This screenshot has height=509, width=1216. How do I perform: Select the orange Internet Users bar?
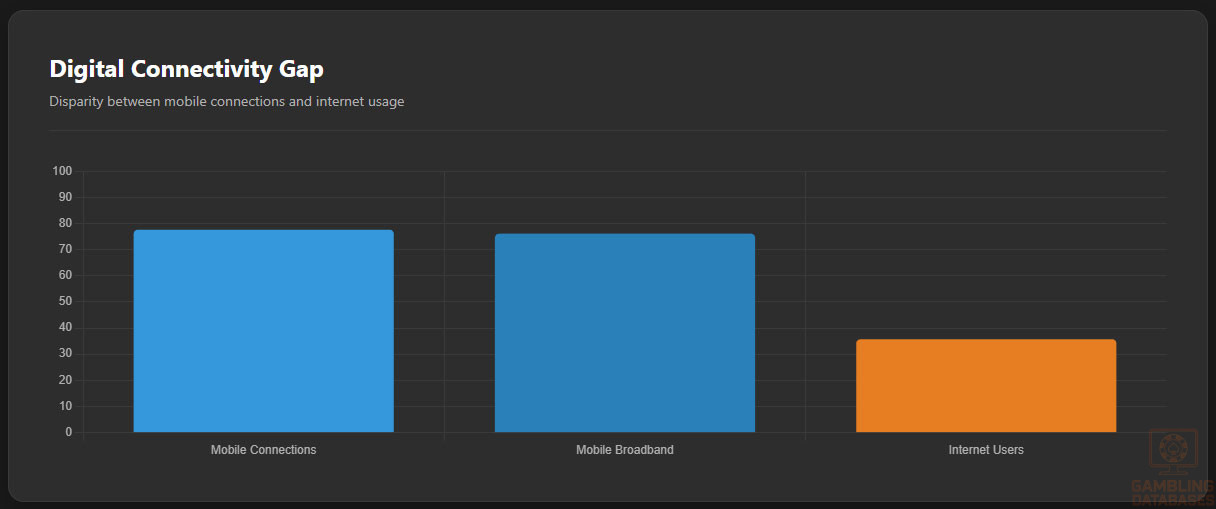point(985,386)
